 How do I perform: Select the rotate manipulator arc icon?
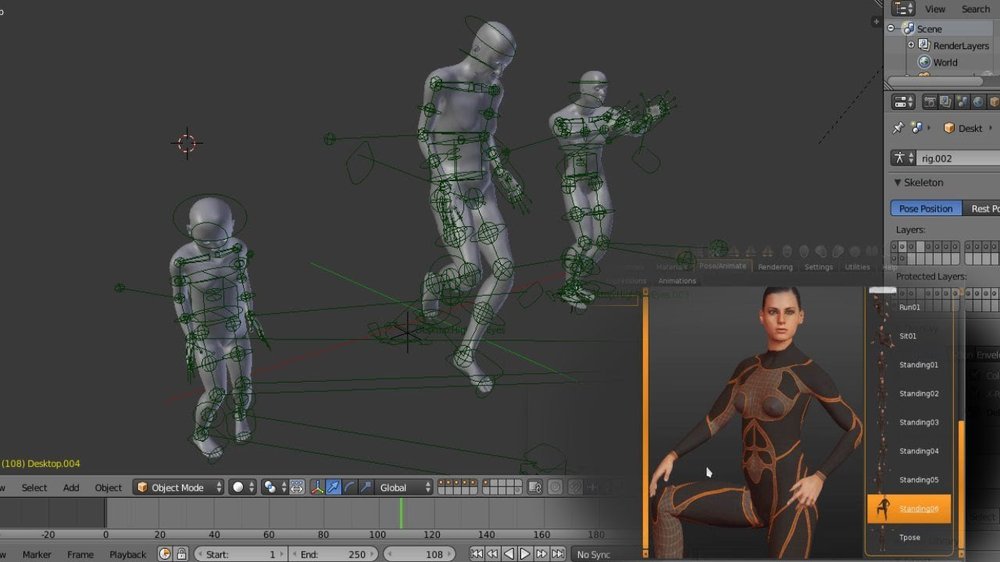pyautogui.click(x=349, y=487)
